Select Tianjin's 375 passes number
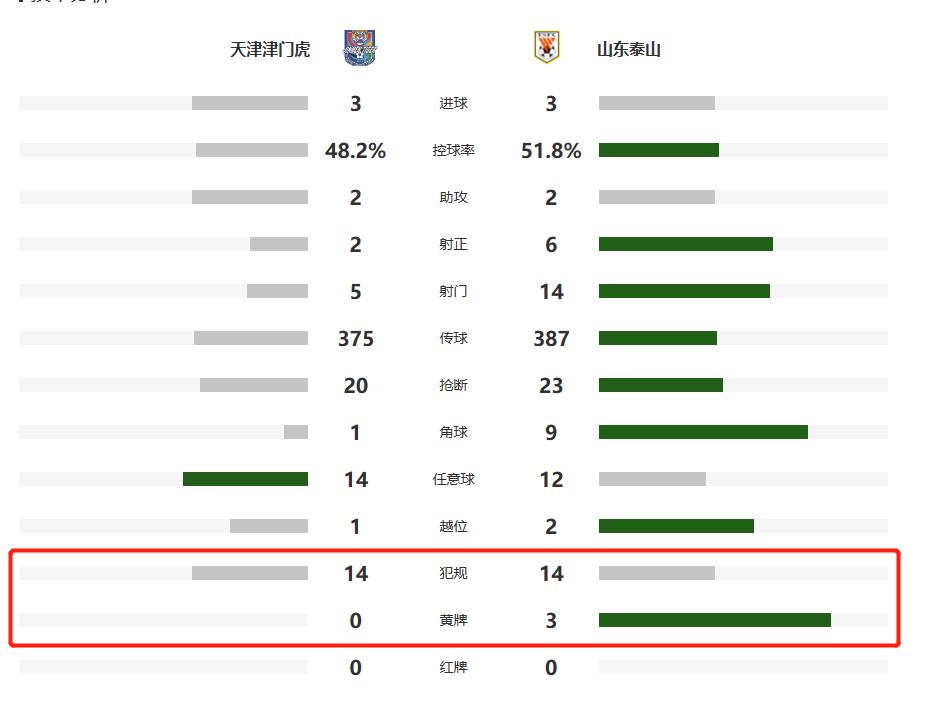Viewport: 938px width, 704px height. [x=355, y=339]
